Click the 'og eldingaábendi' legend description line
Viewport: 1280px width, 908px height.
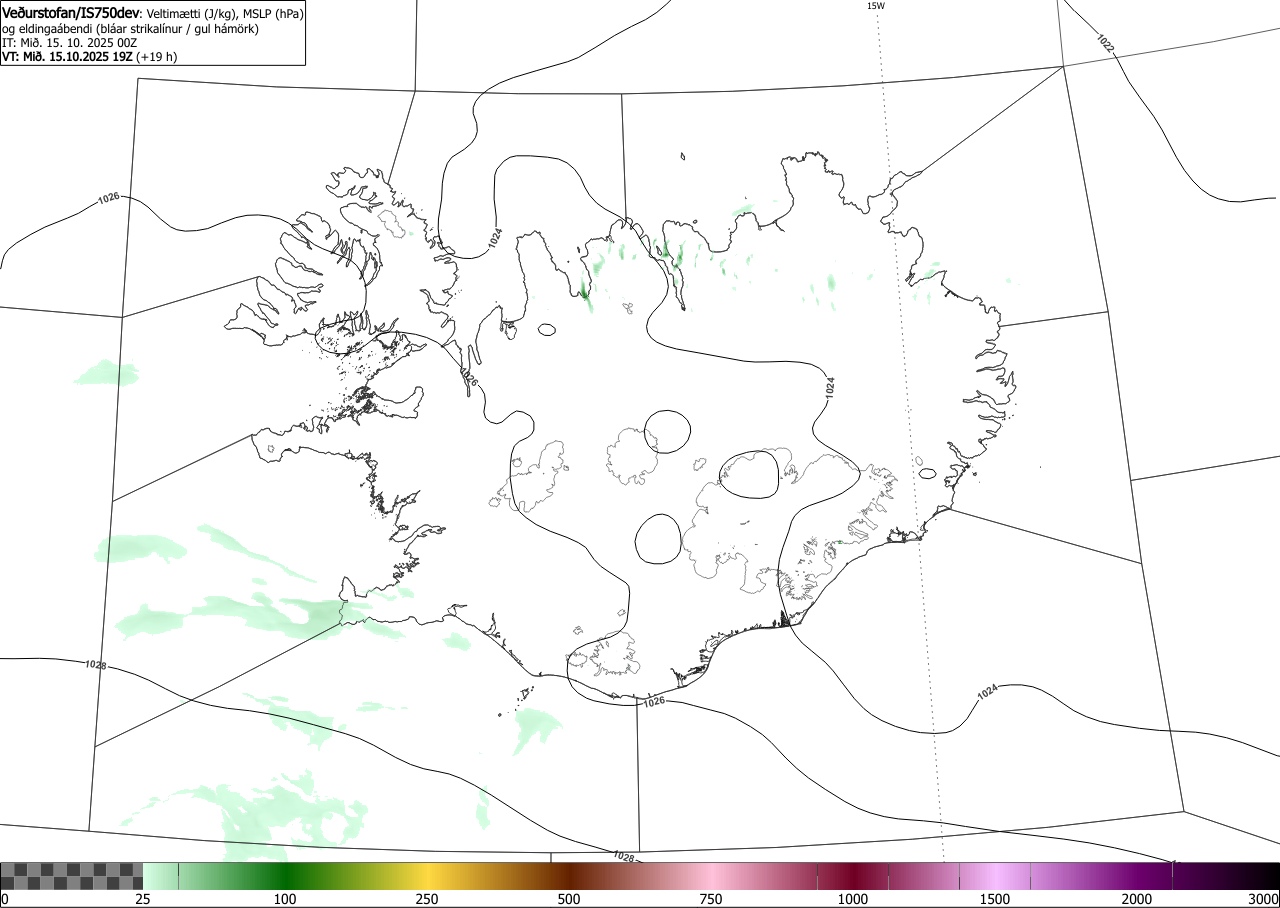coord(131,29)
